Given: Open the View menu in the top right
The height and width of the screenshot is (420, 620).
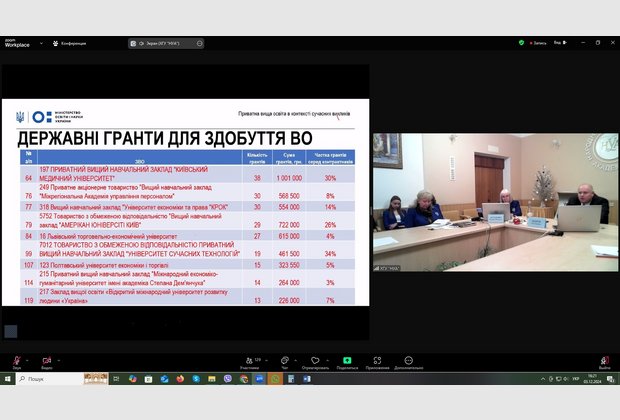Looking at the screenshot, I should 560,42.
